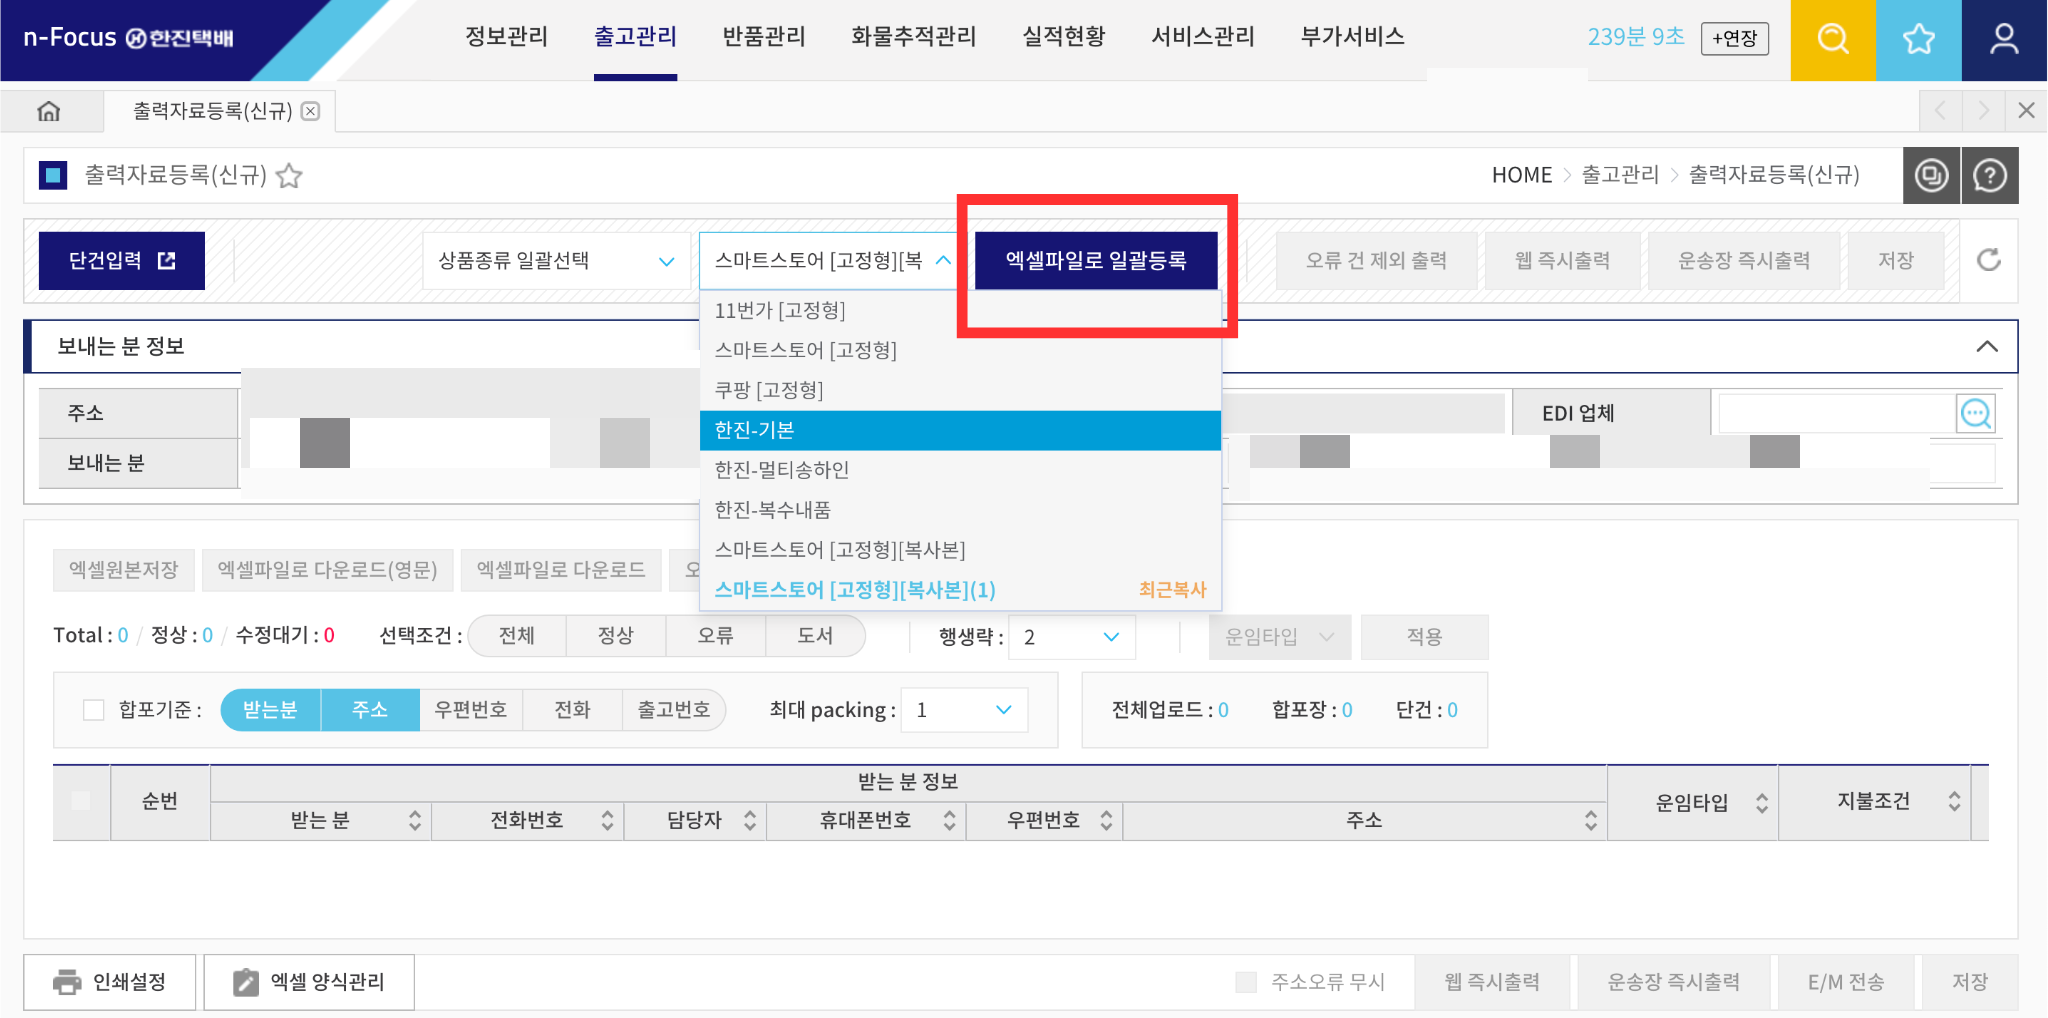
Task: Click 엑셀파일로 일괄등록 button
Action: pos(1096,261)
